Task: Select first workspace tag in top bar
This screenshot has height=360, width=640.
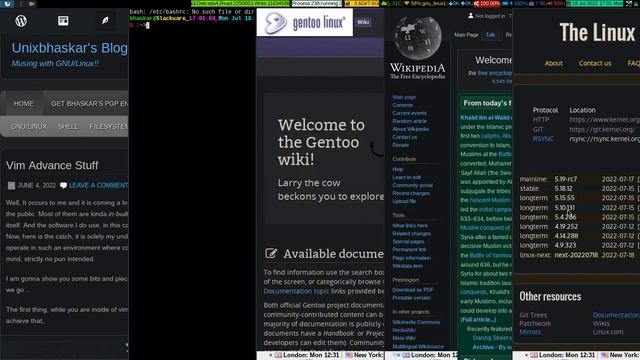Action: (7, 4)
